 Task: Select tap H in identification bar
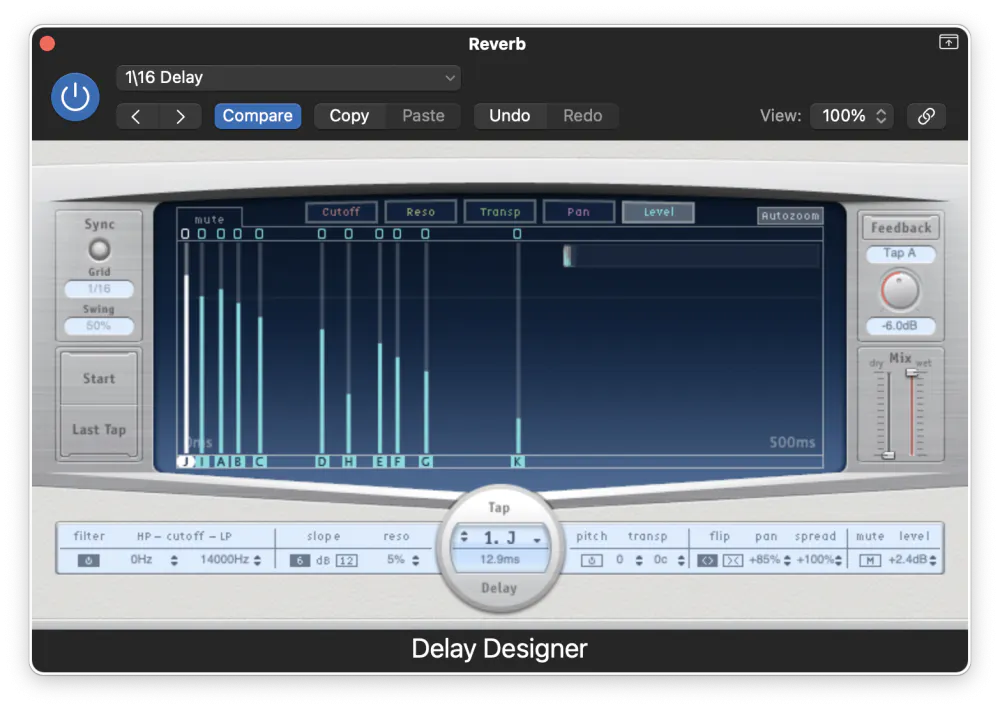pos(349,462)
